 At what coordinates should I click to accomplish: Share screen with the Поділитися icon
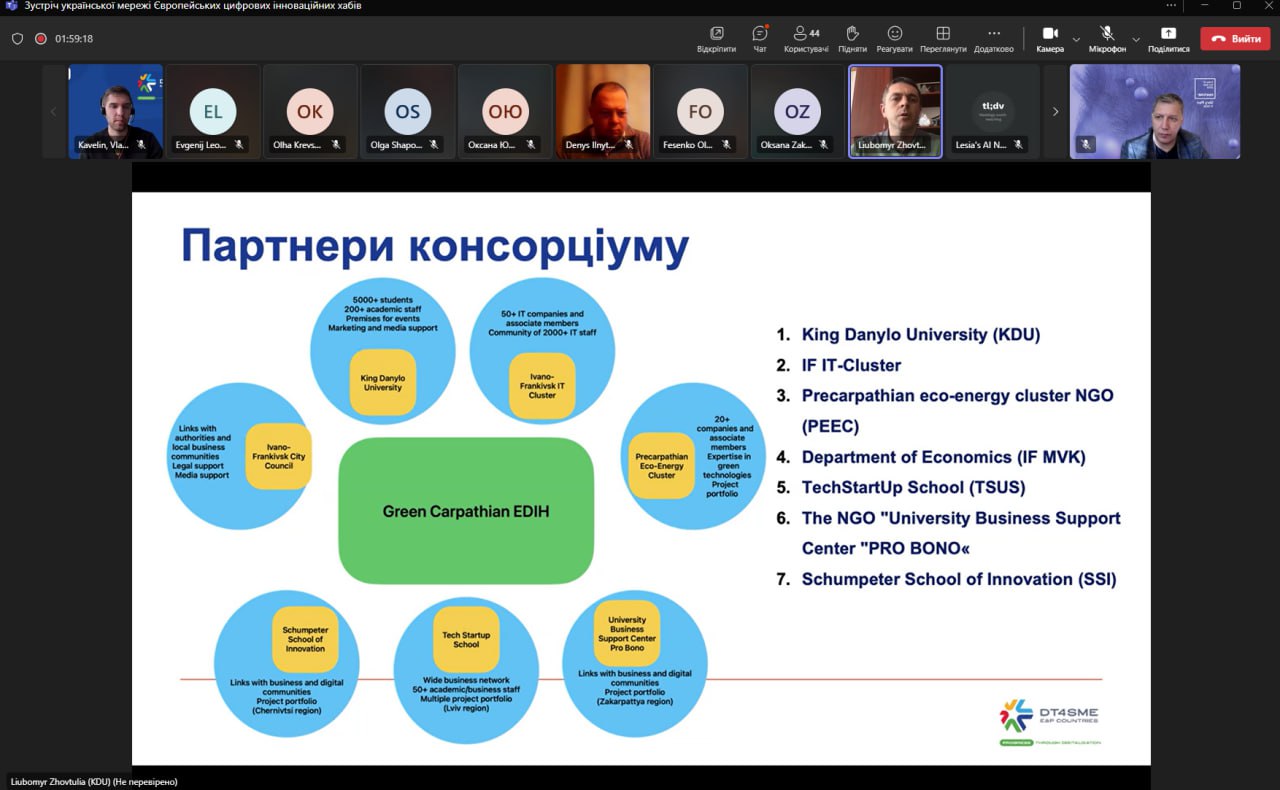point(1168,38)
